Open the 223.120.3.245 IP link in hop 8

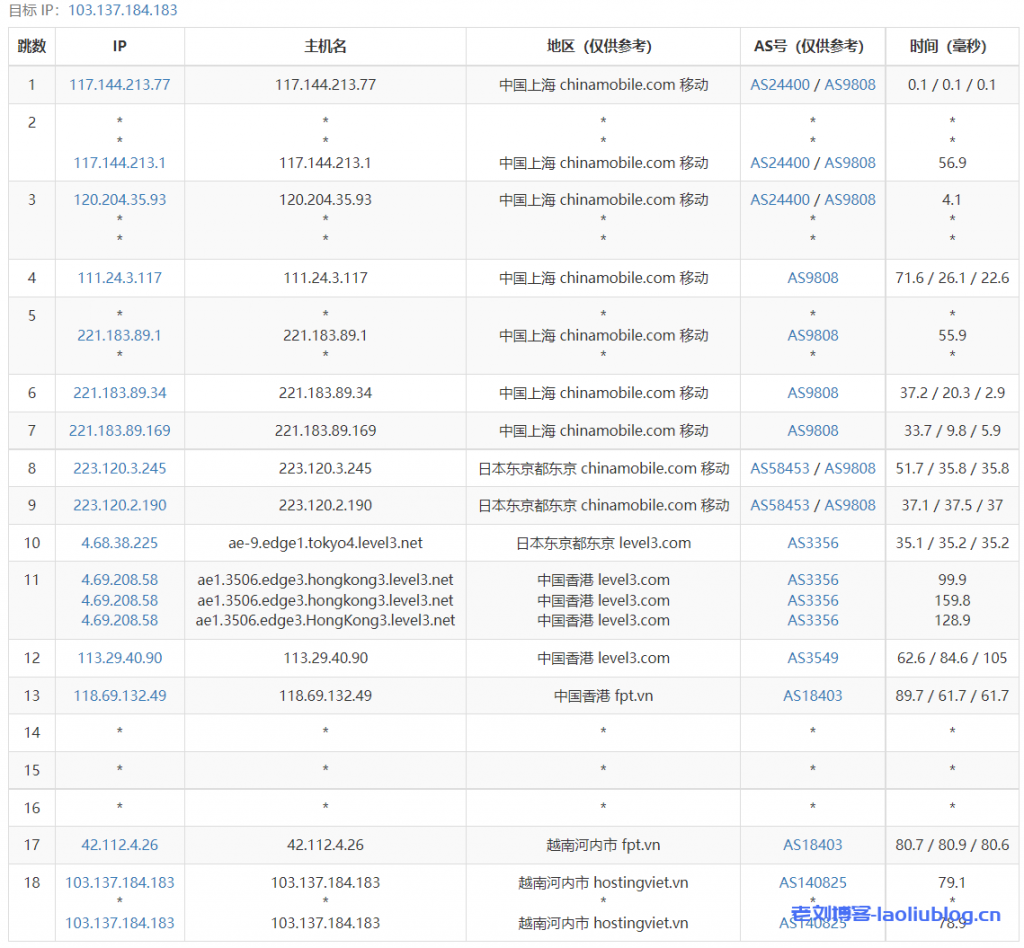(x=119, y=468)
